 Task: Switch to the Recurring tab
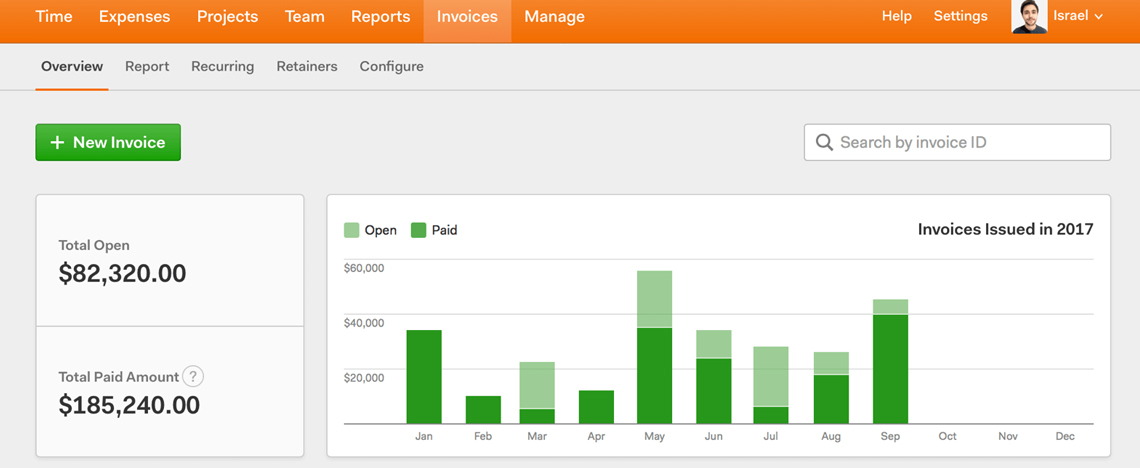[x=222, y=66]
